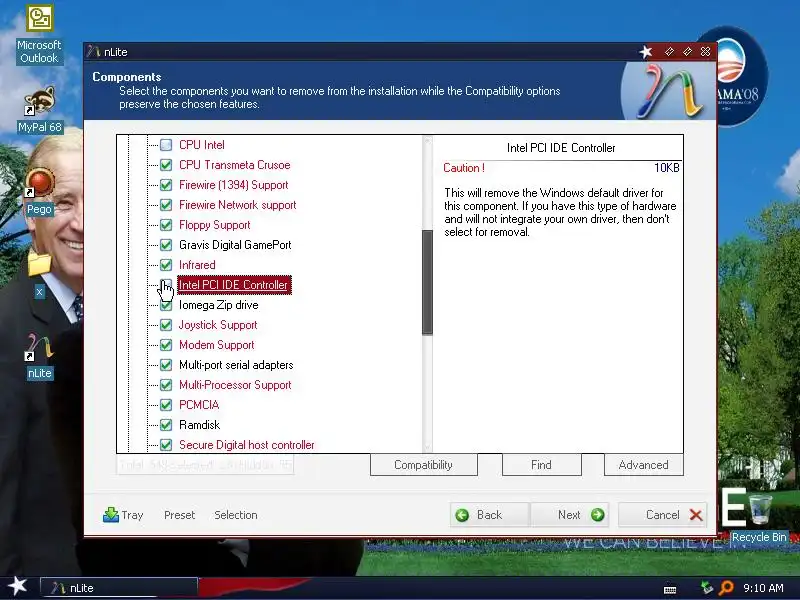Select Ramdisk label
Image resolution: width=800 pixels, height=600 pixels.
click(199, 425)
